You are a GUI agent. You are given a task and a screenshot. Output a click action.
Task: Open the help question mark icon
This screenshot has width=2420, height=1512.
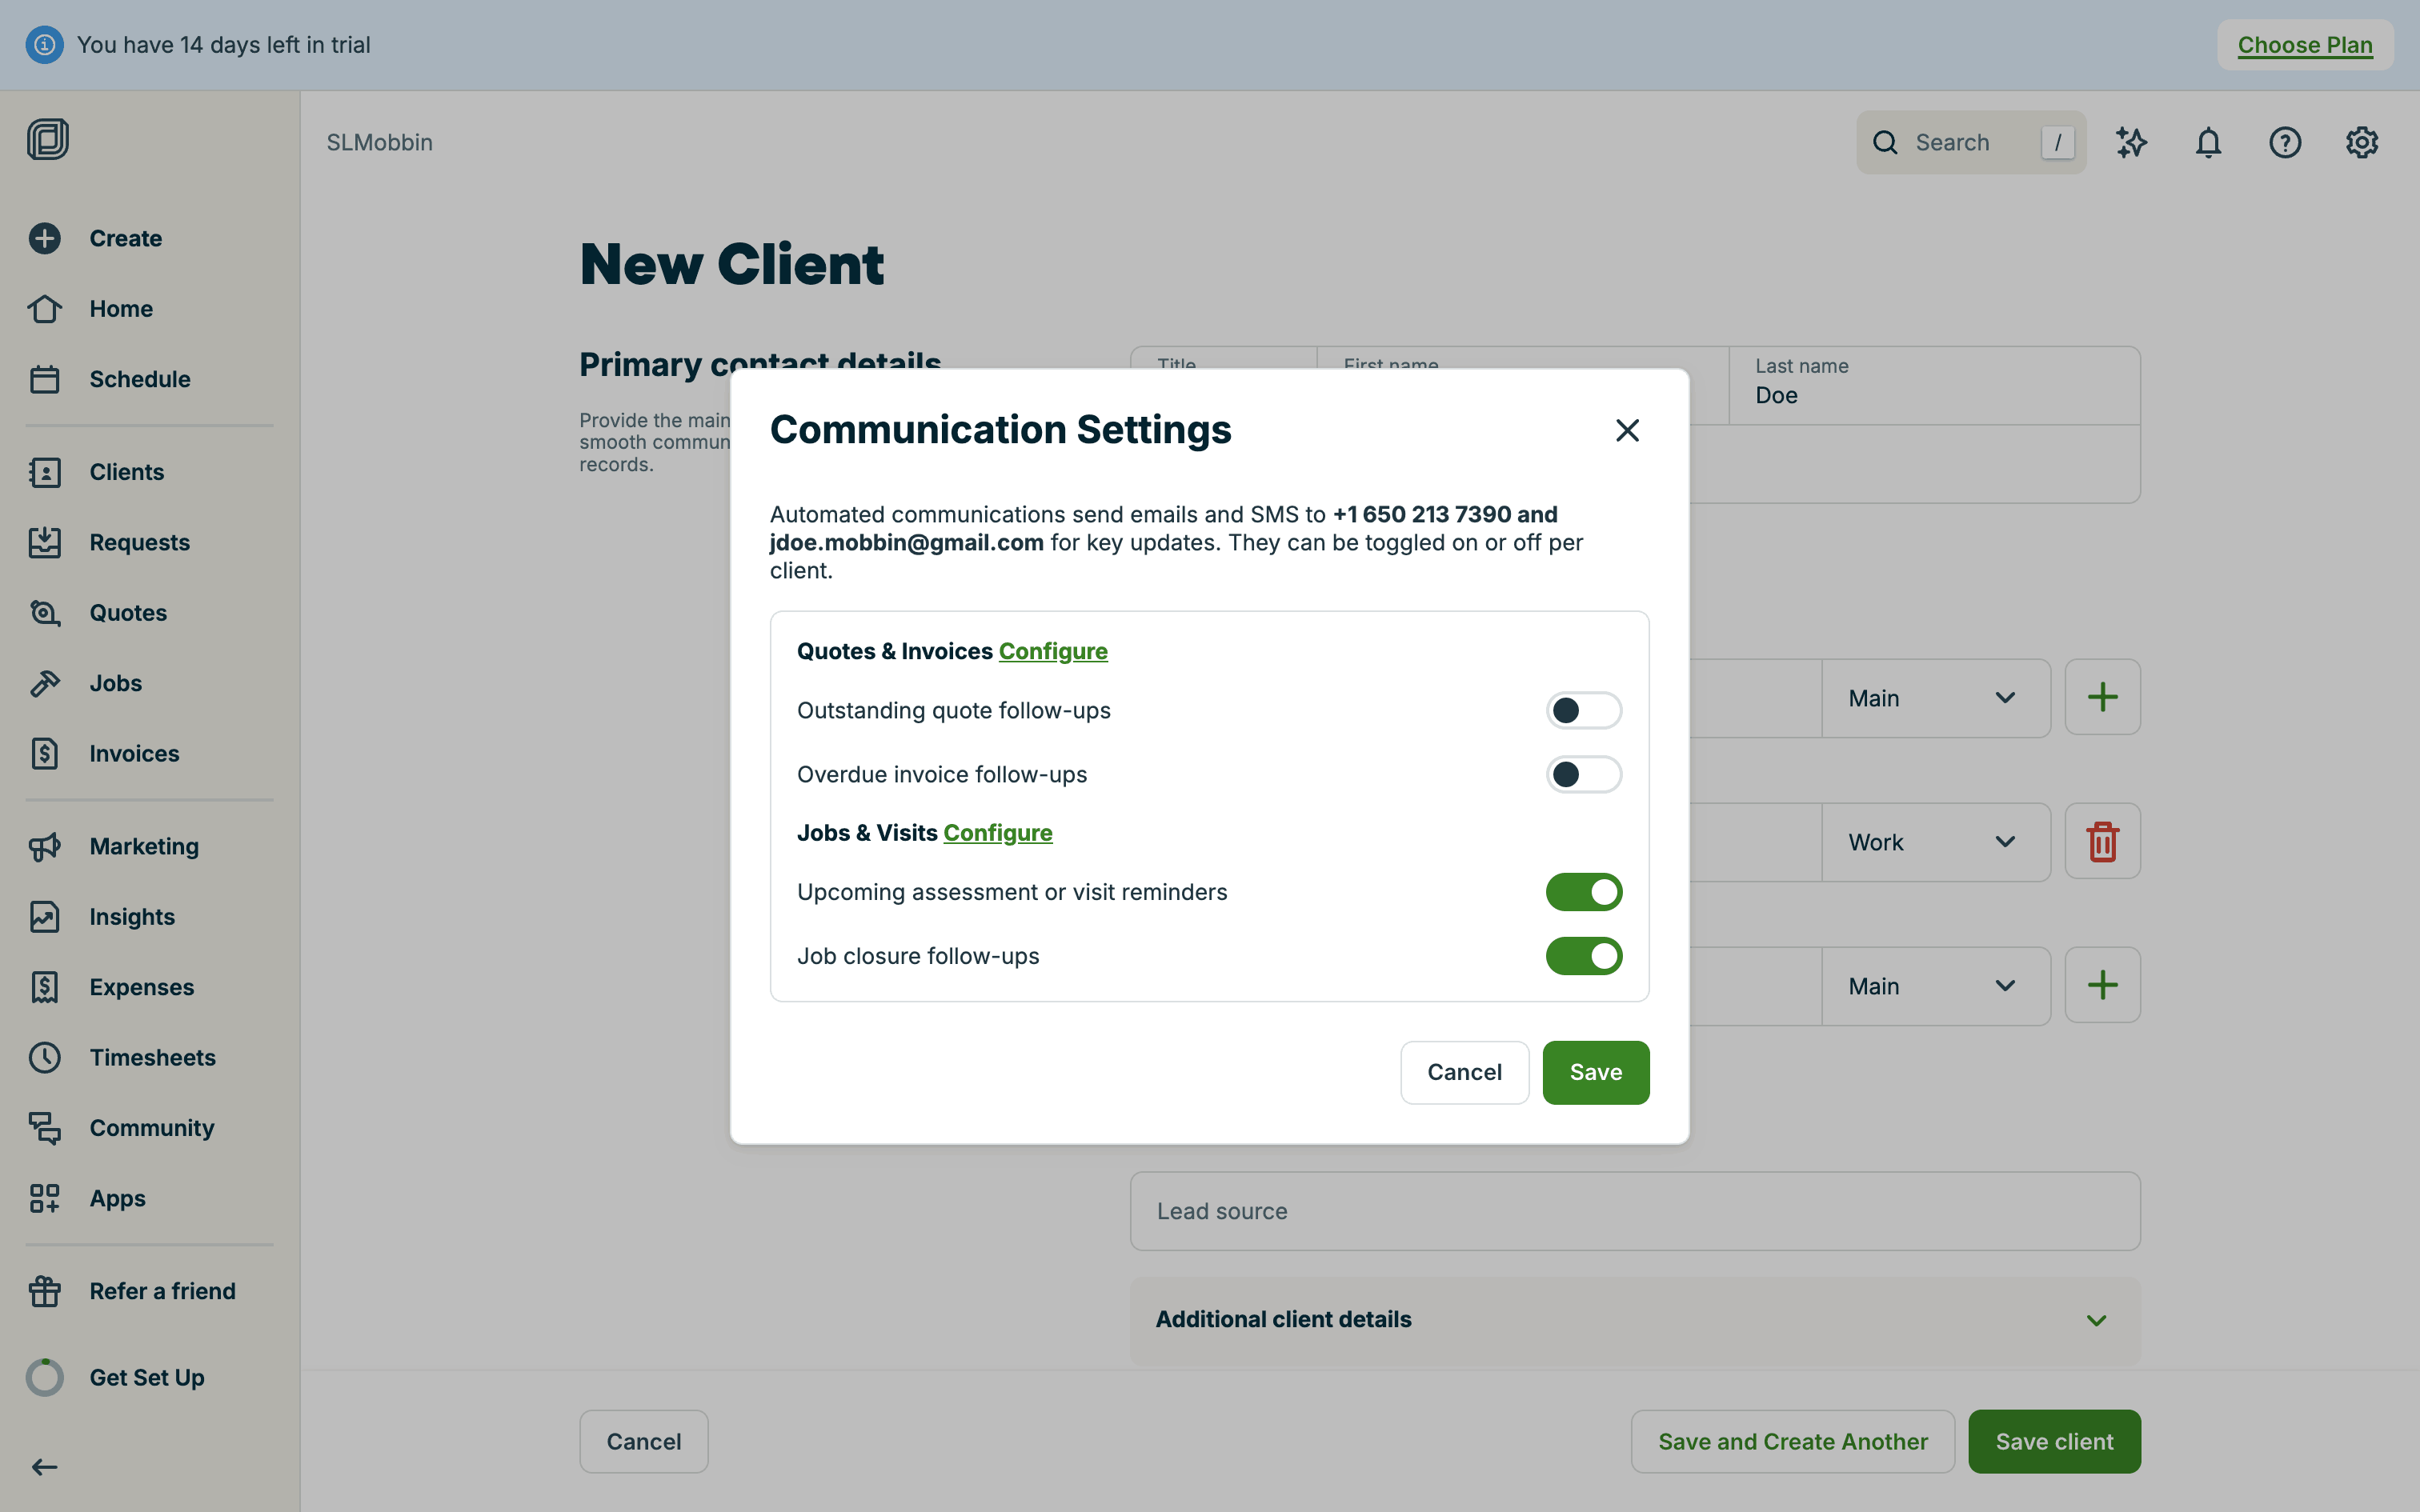(2285, 143)
